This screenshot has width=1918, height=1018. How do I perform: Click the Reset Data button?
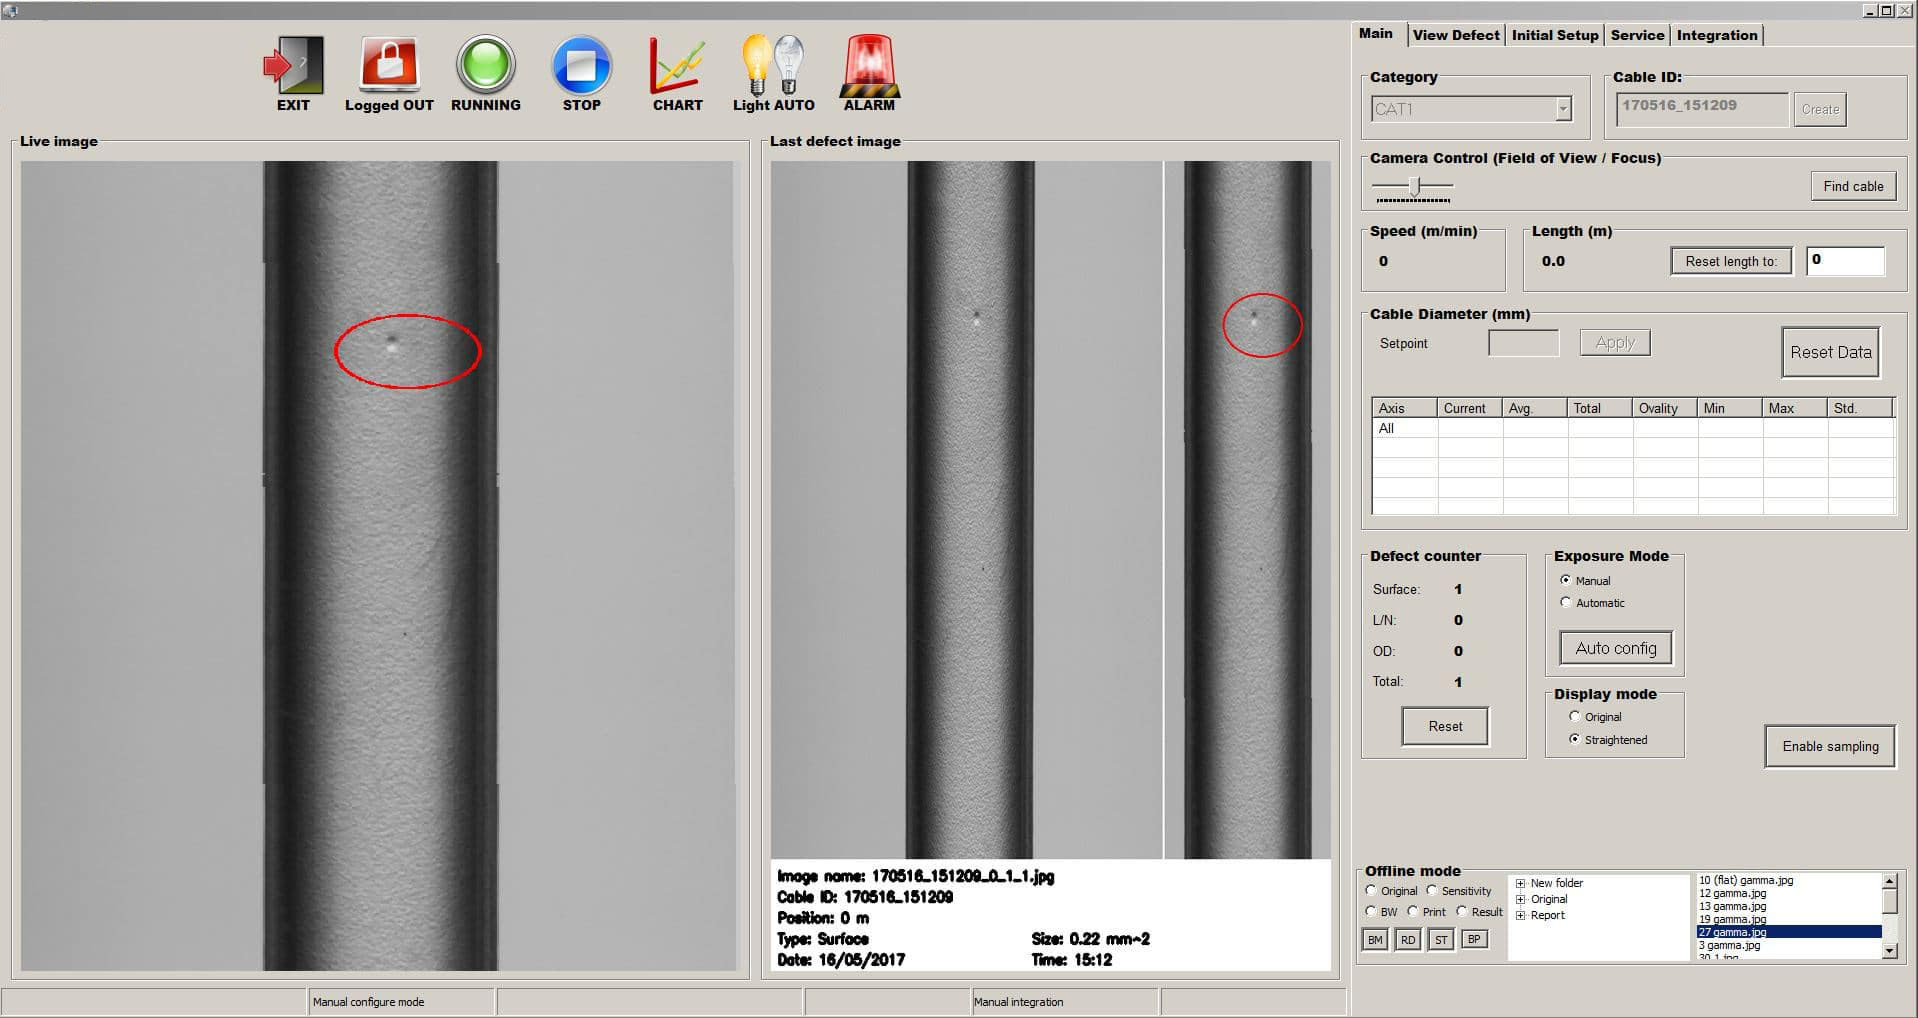point(1831,352)
